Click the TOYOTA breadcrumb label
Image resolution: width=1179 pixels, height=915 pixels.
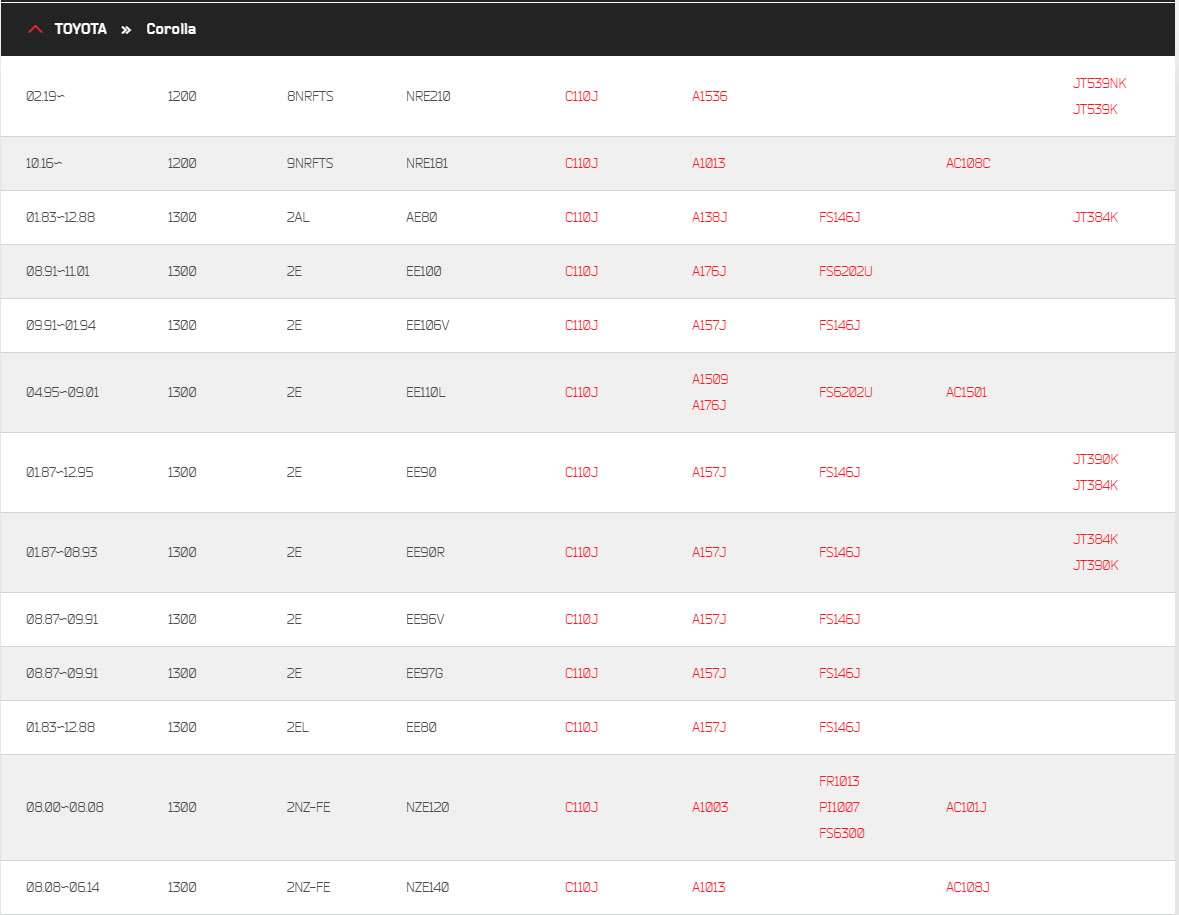click(80, 29)
